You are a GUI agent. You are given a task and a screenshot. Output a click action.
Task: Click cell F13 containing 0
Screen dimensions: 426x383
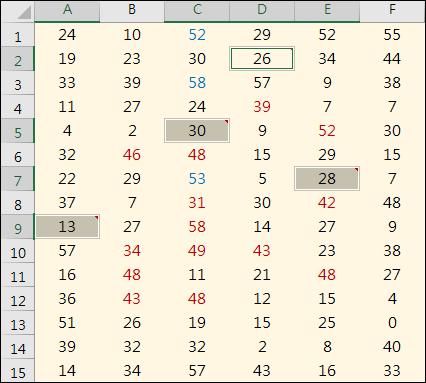coord(392,323)
